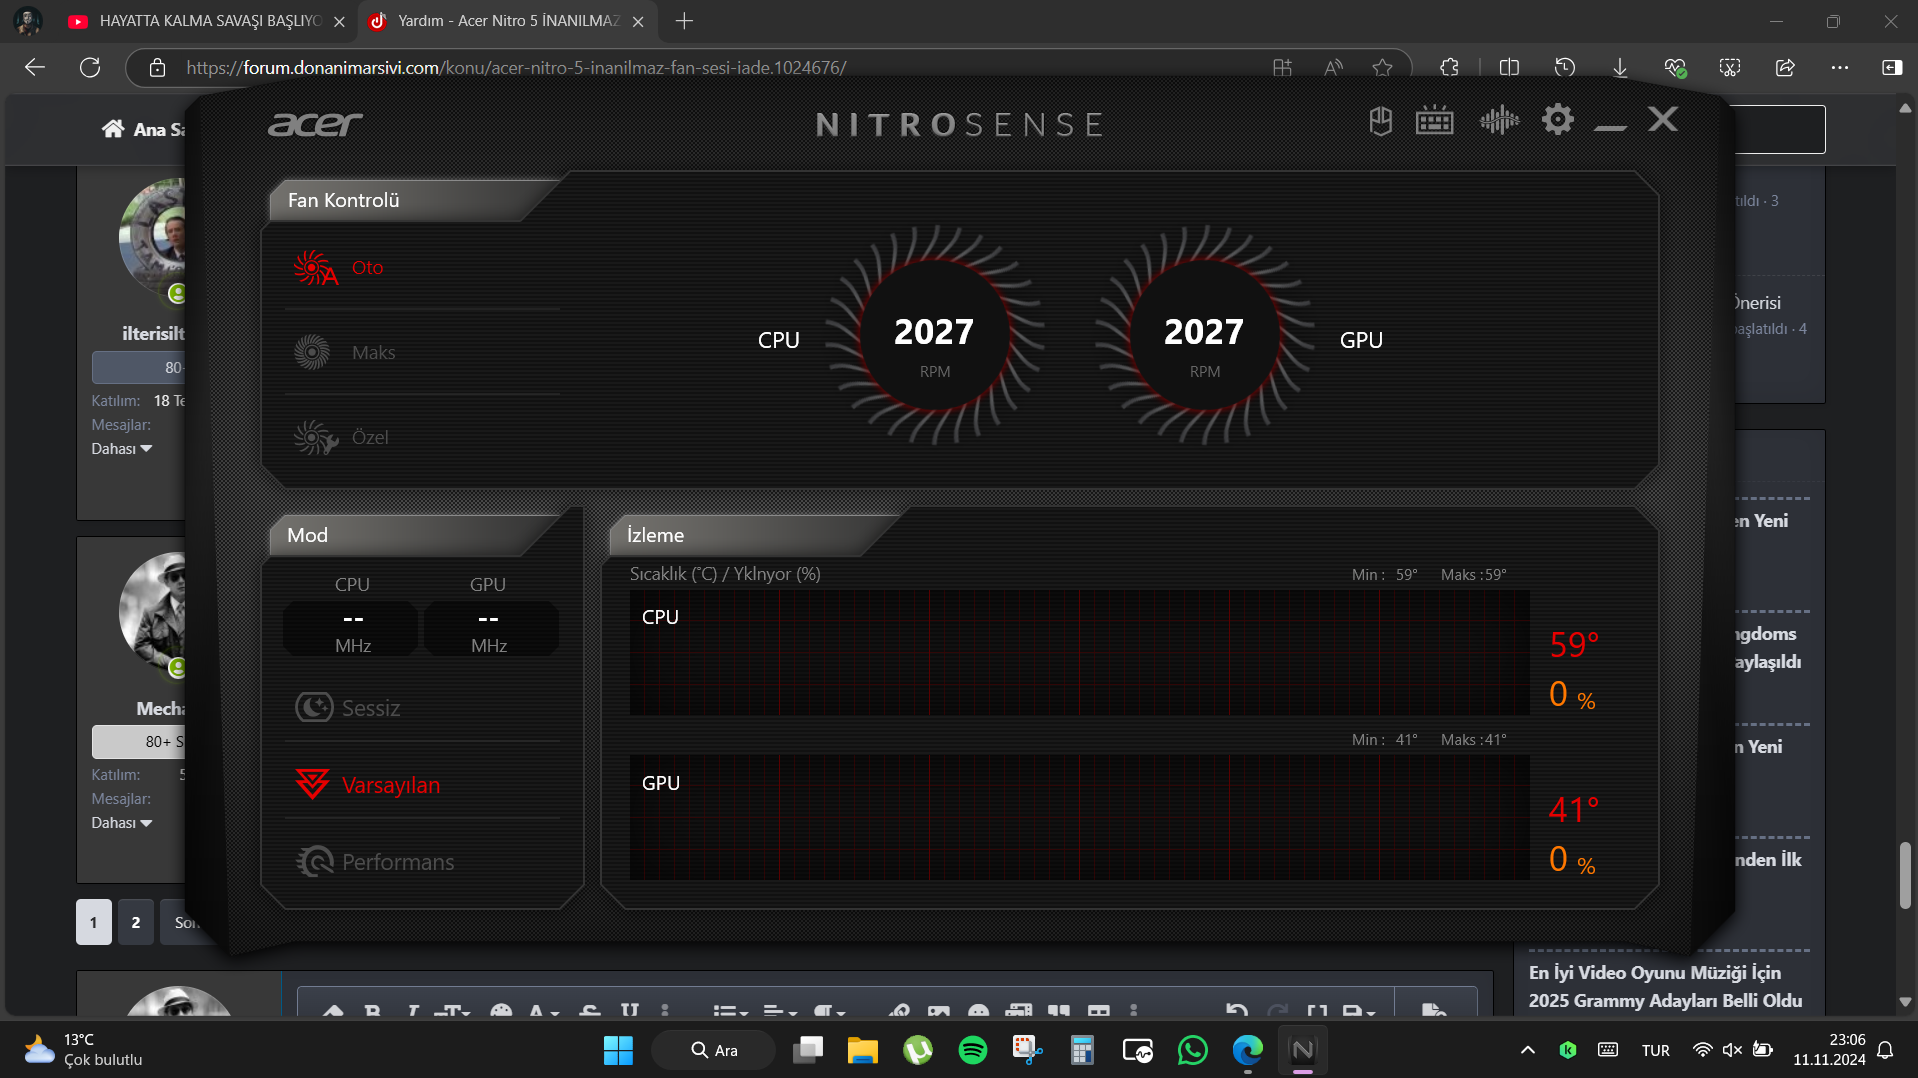The width and height of the screenshot is (1918, 1078).
Task: Expand Dahası under ilterisilt profile
Action: [121, 449]
